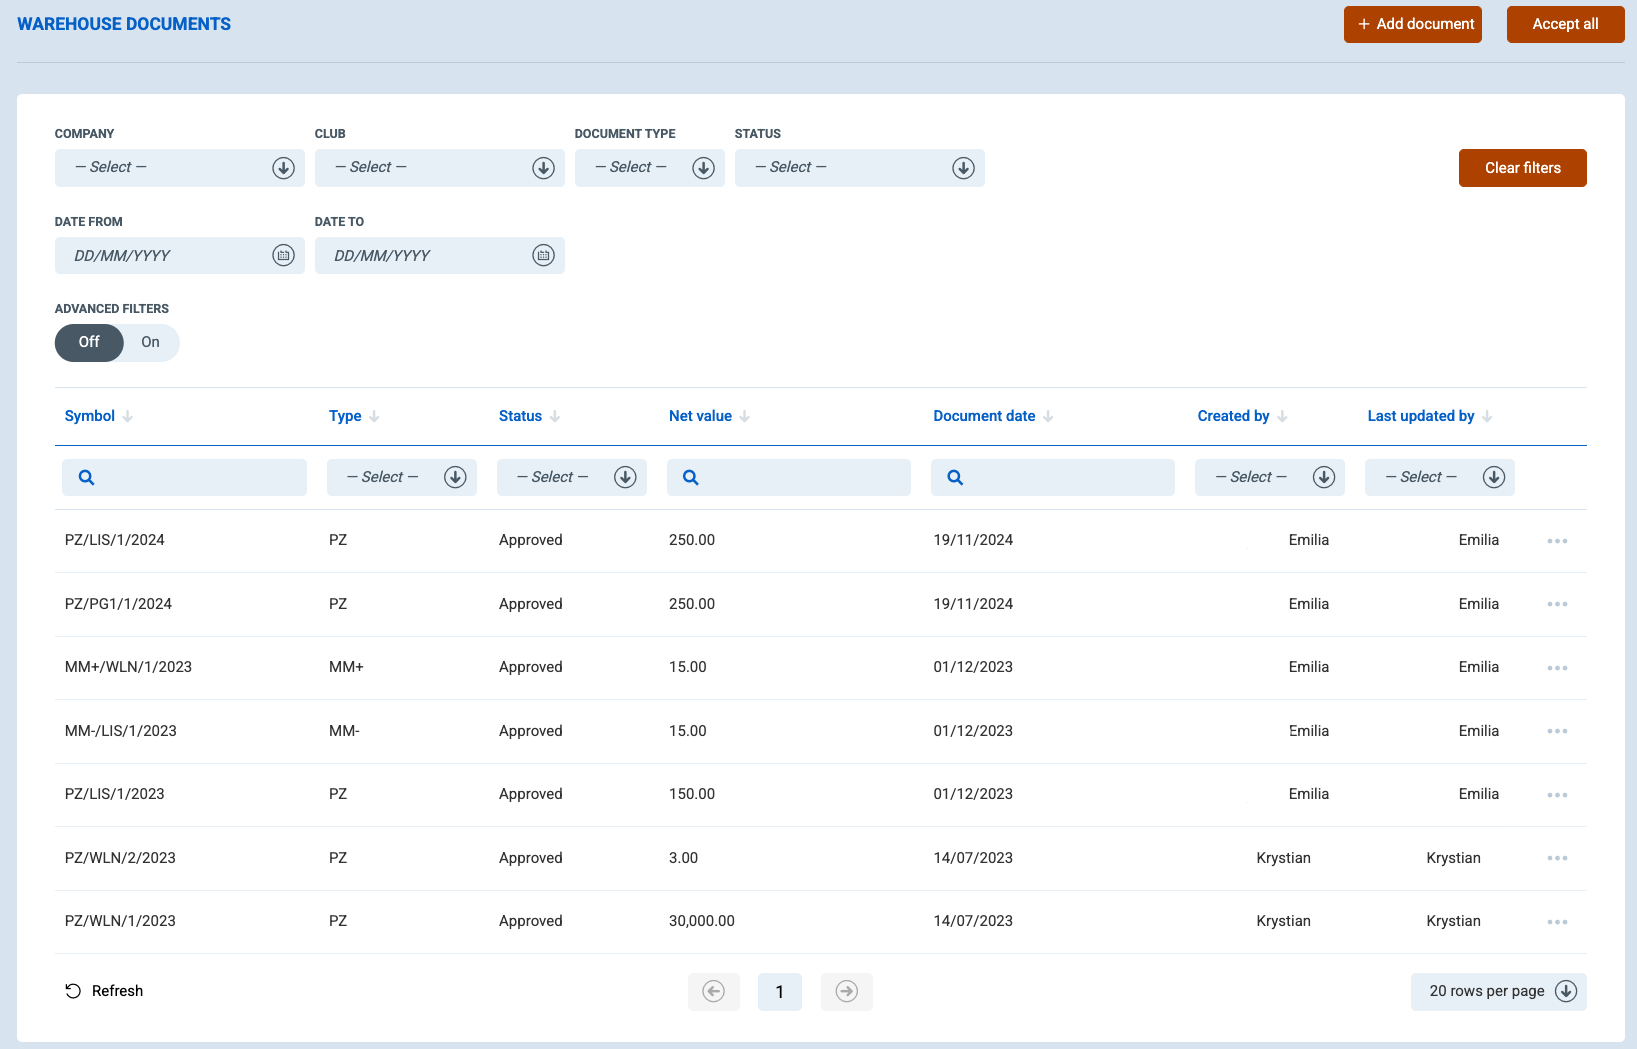Select symbol PZ/PG1/1/2024 cell
The height and width of the screenshot is (1049, 1637).
(118, 604)
